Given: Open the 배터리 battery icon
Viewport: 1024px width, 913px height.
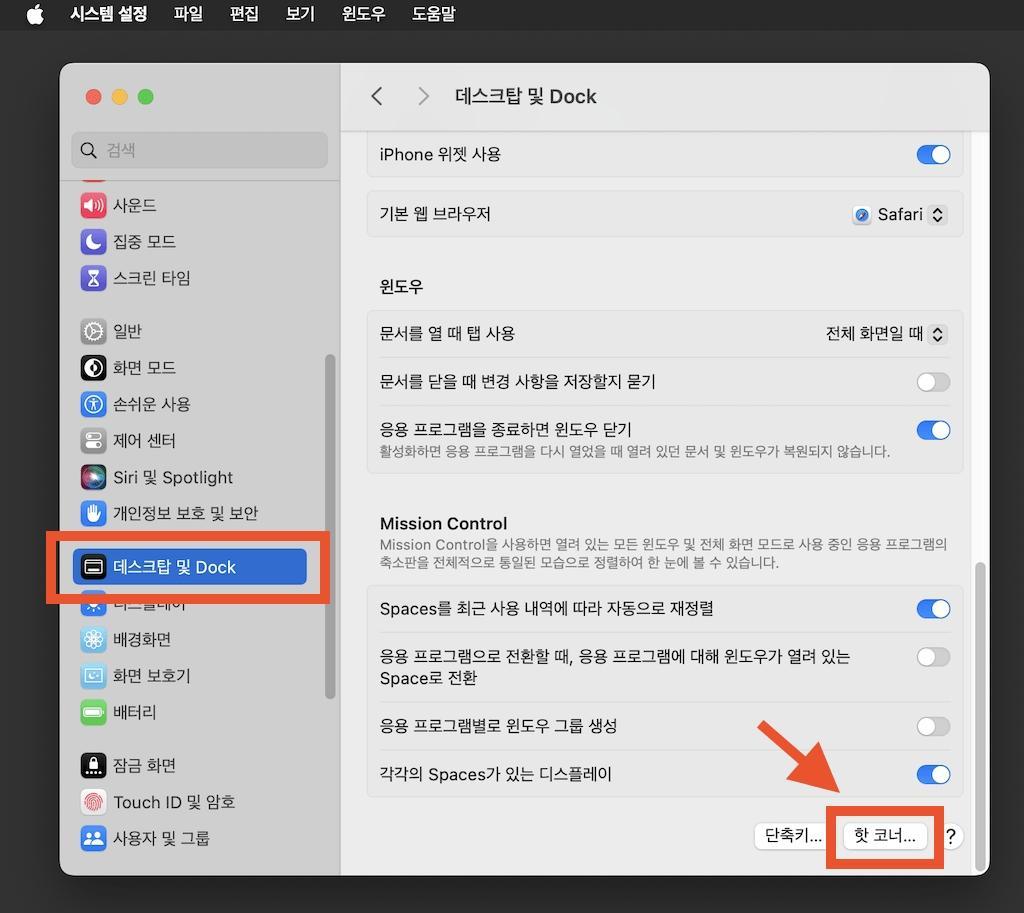Looking at the screenshot, I should pos(93,712).
